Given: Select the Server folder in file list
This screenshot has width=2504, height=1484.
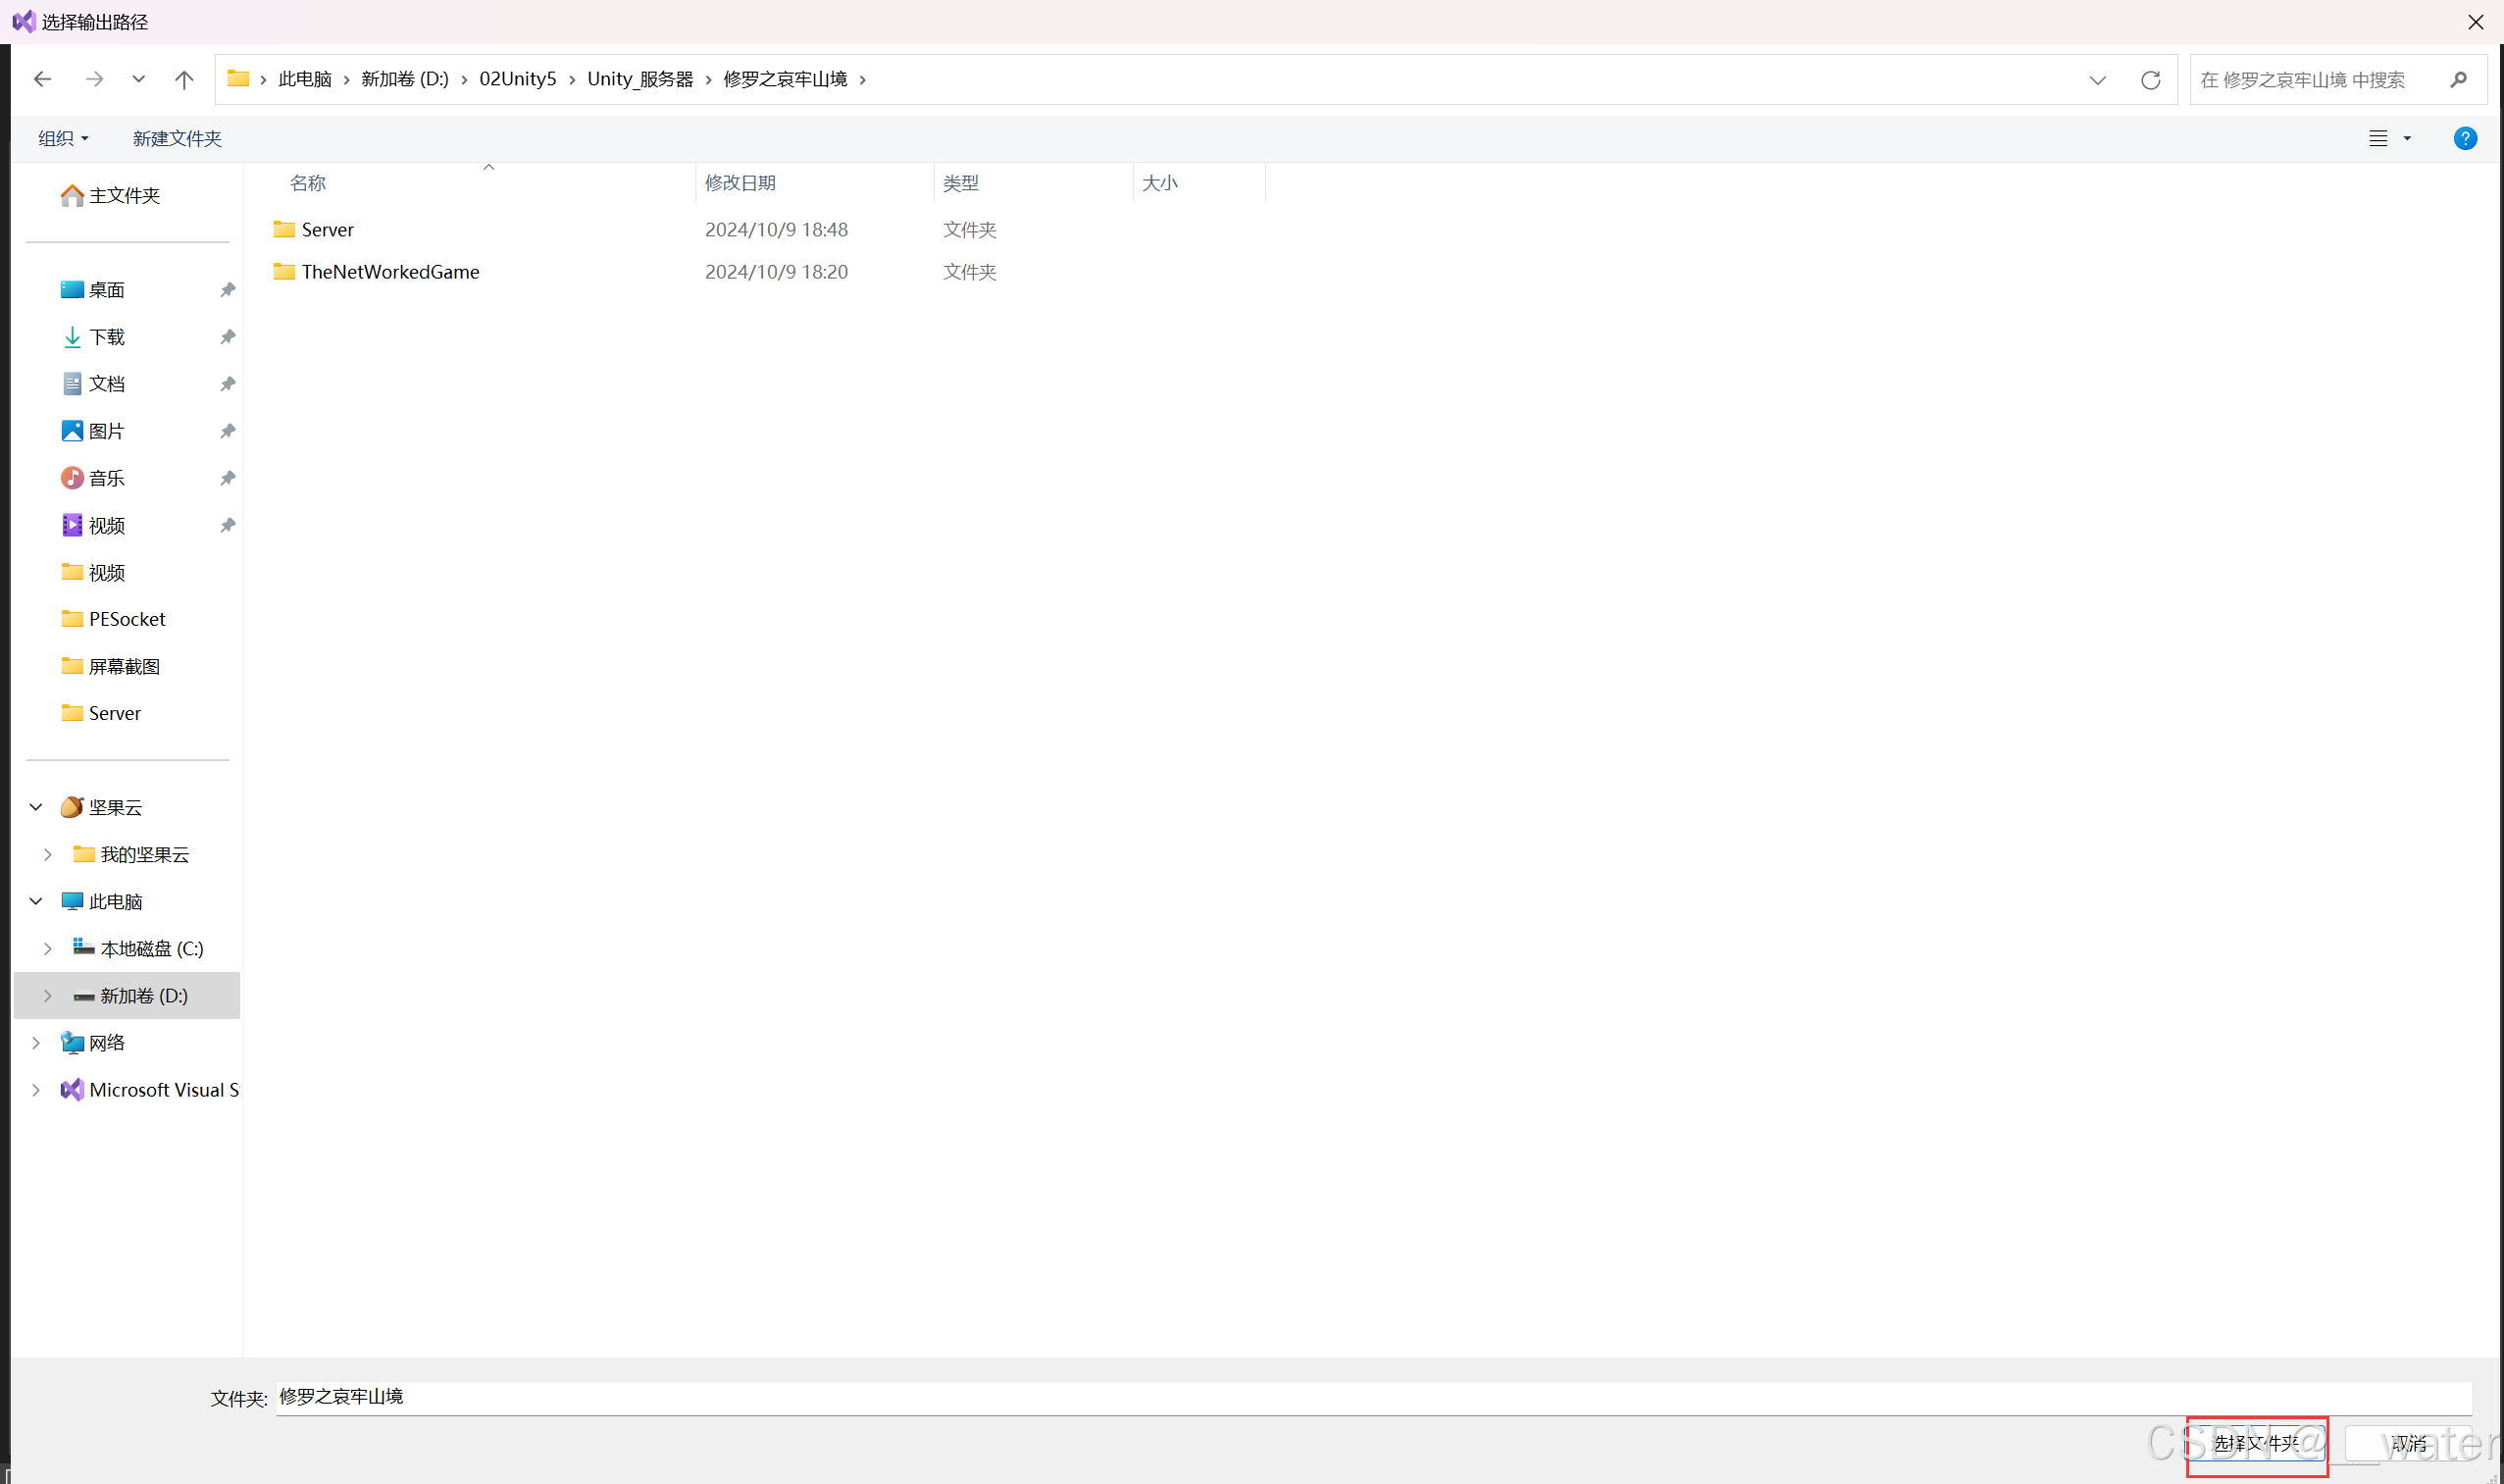Looking at the screenshot, I should pyautogui.click(x=327, y=229).
